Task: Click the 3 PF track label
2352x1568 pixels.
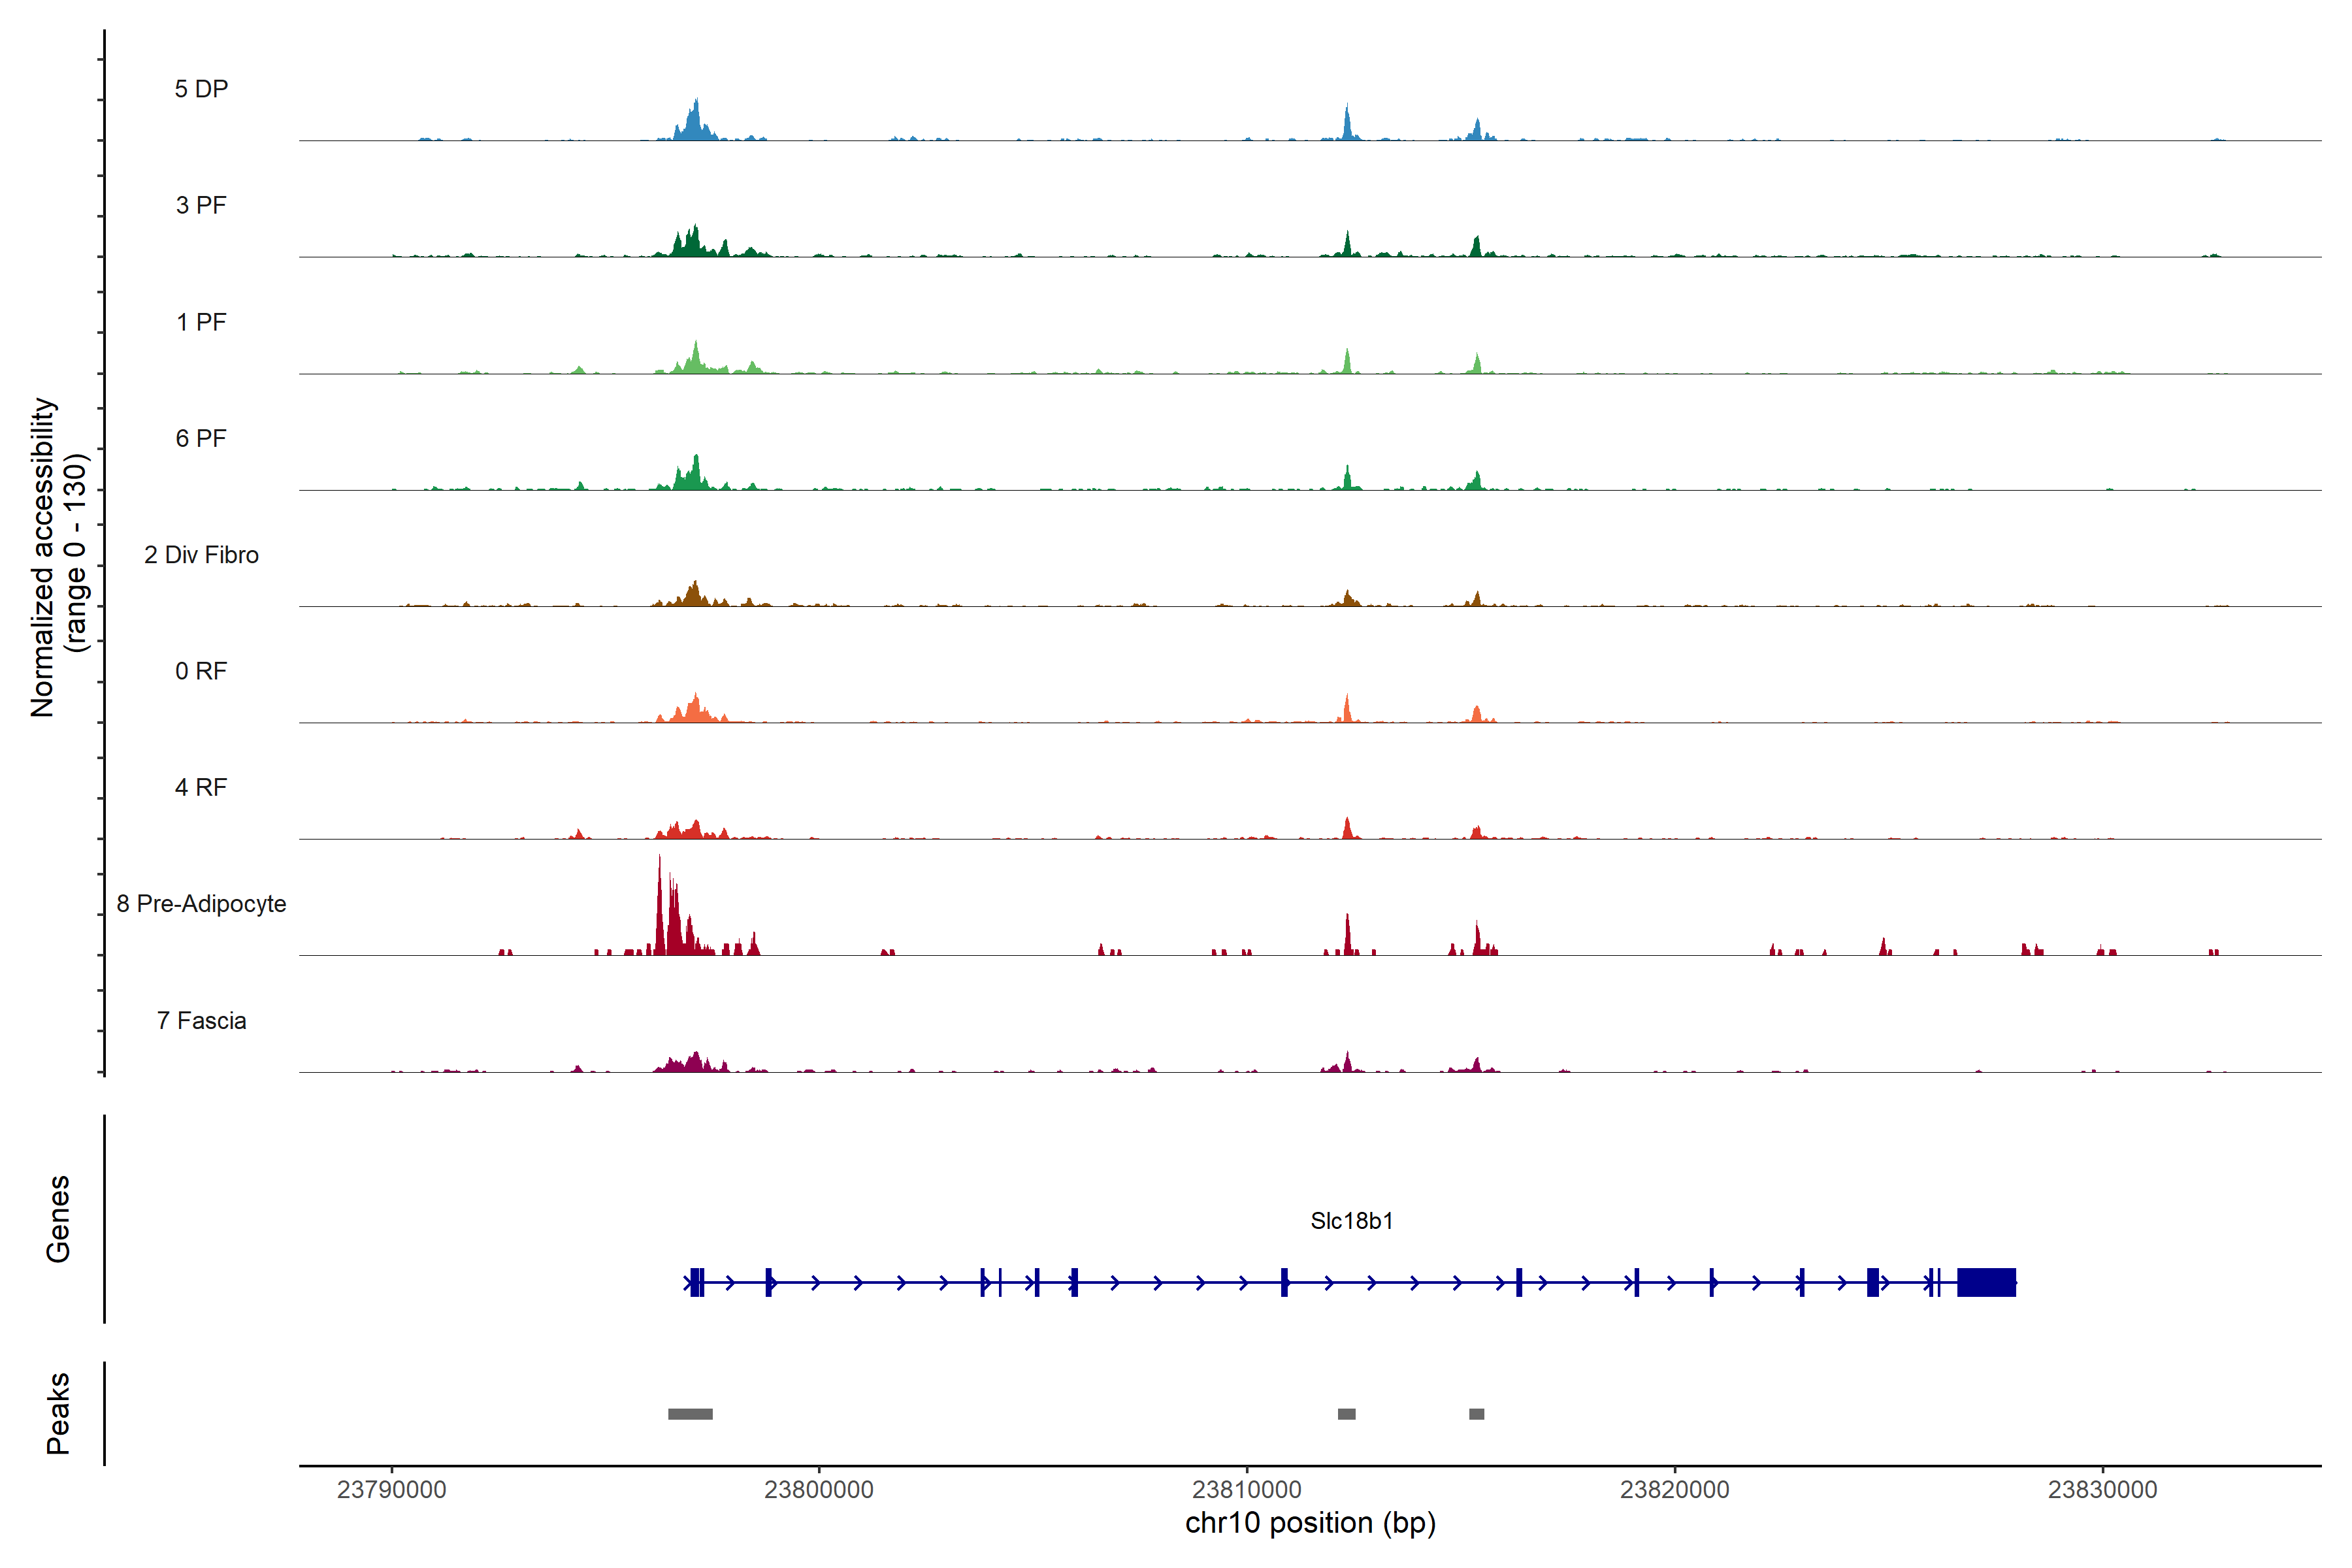Action: click(x=201, y=205)
